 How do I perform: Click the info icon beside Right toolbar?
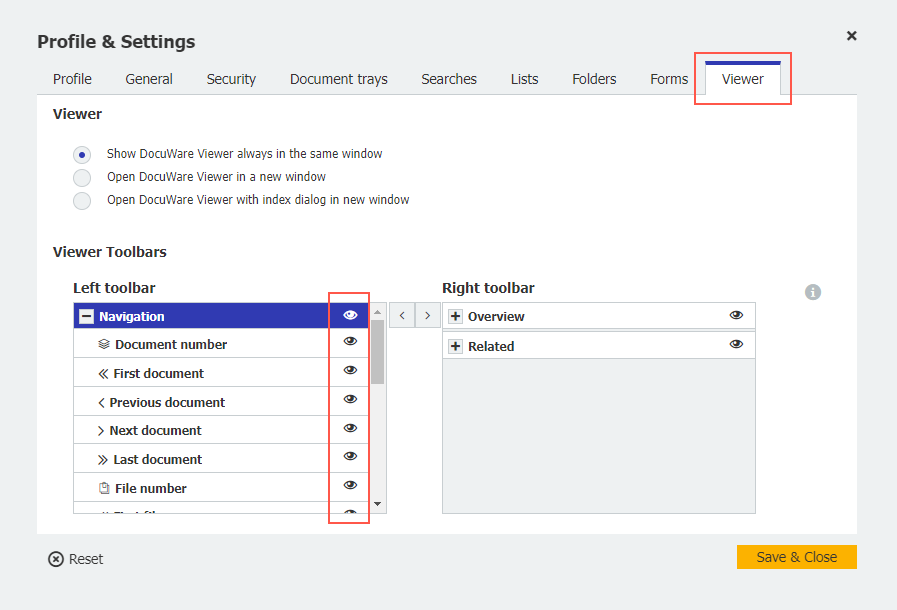coord(813,292)
